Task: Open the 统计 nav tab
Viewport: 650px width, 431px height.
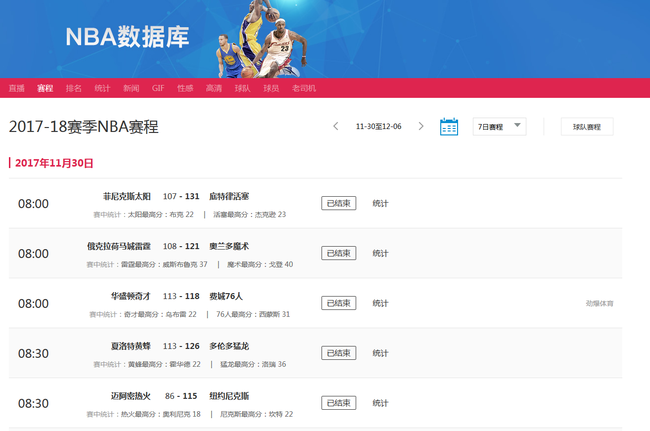Action: [102, 88]
